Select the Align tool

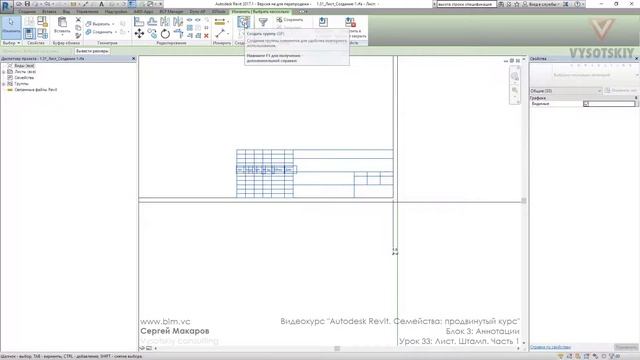[x=139, y=22]
